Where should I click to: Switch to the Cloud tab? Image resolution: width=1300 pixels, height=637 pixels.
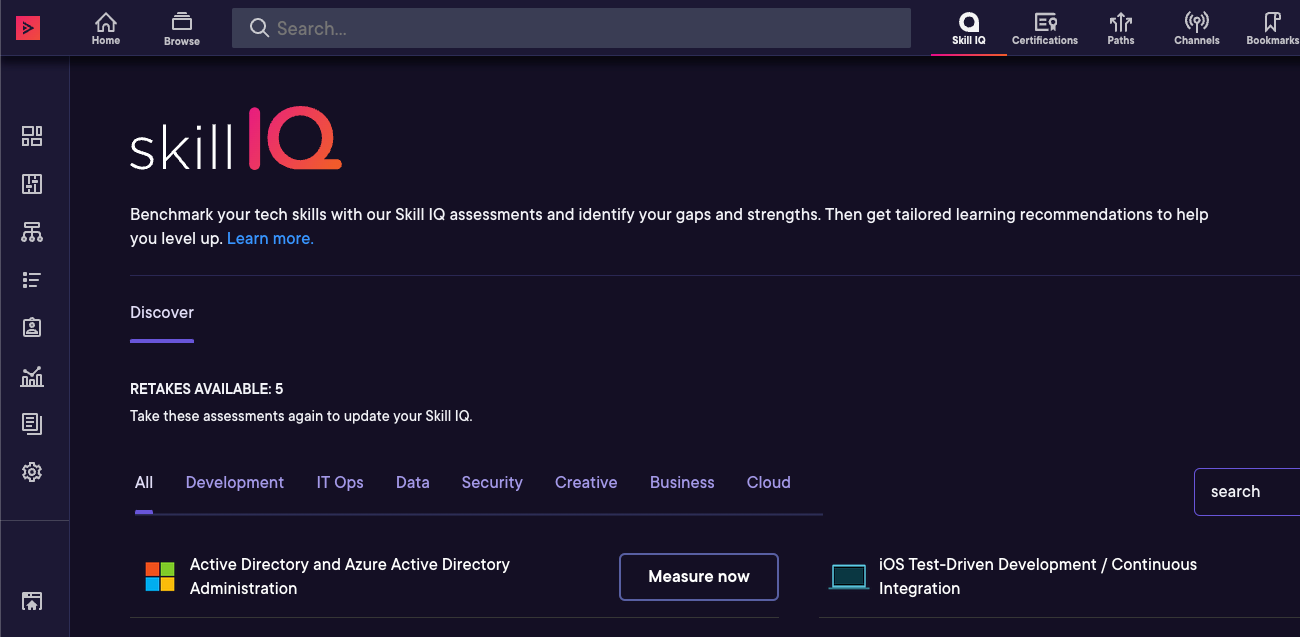[769, 482]
